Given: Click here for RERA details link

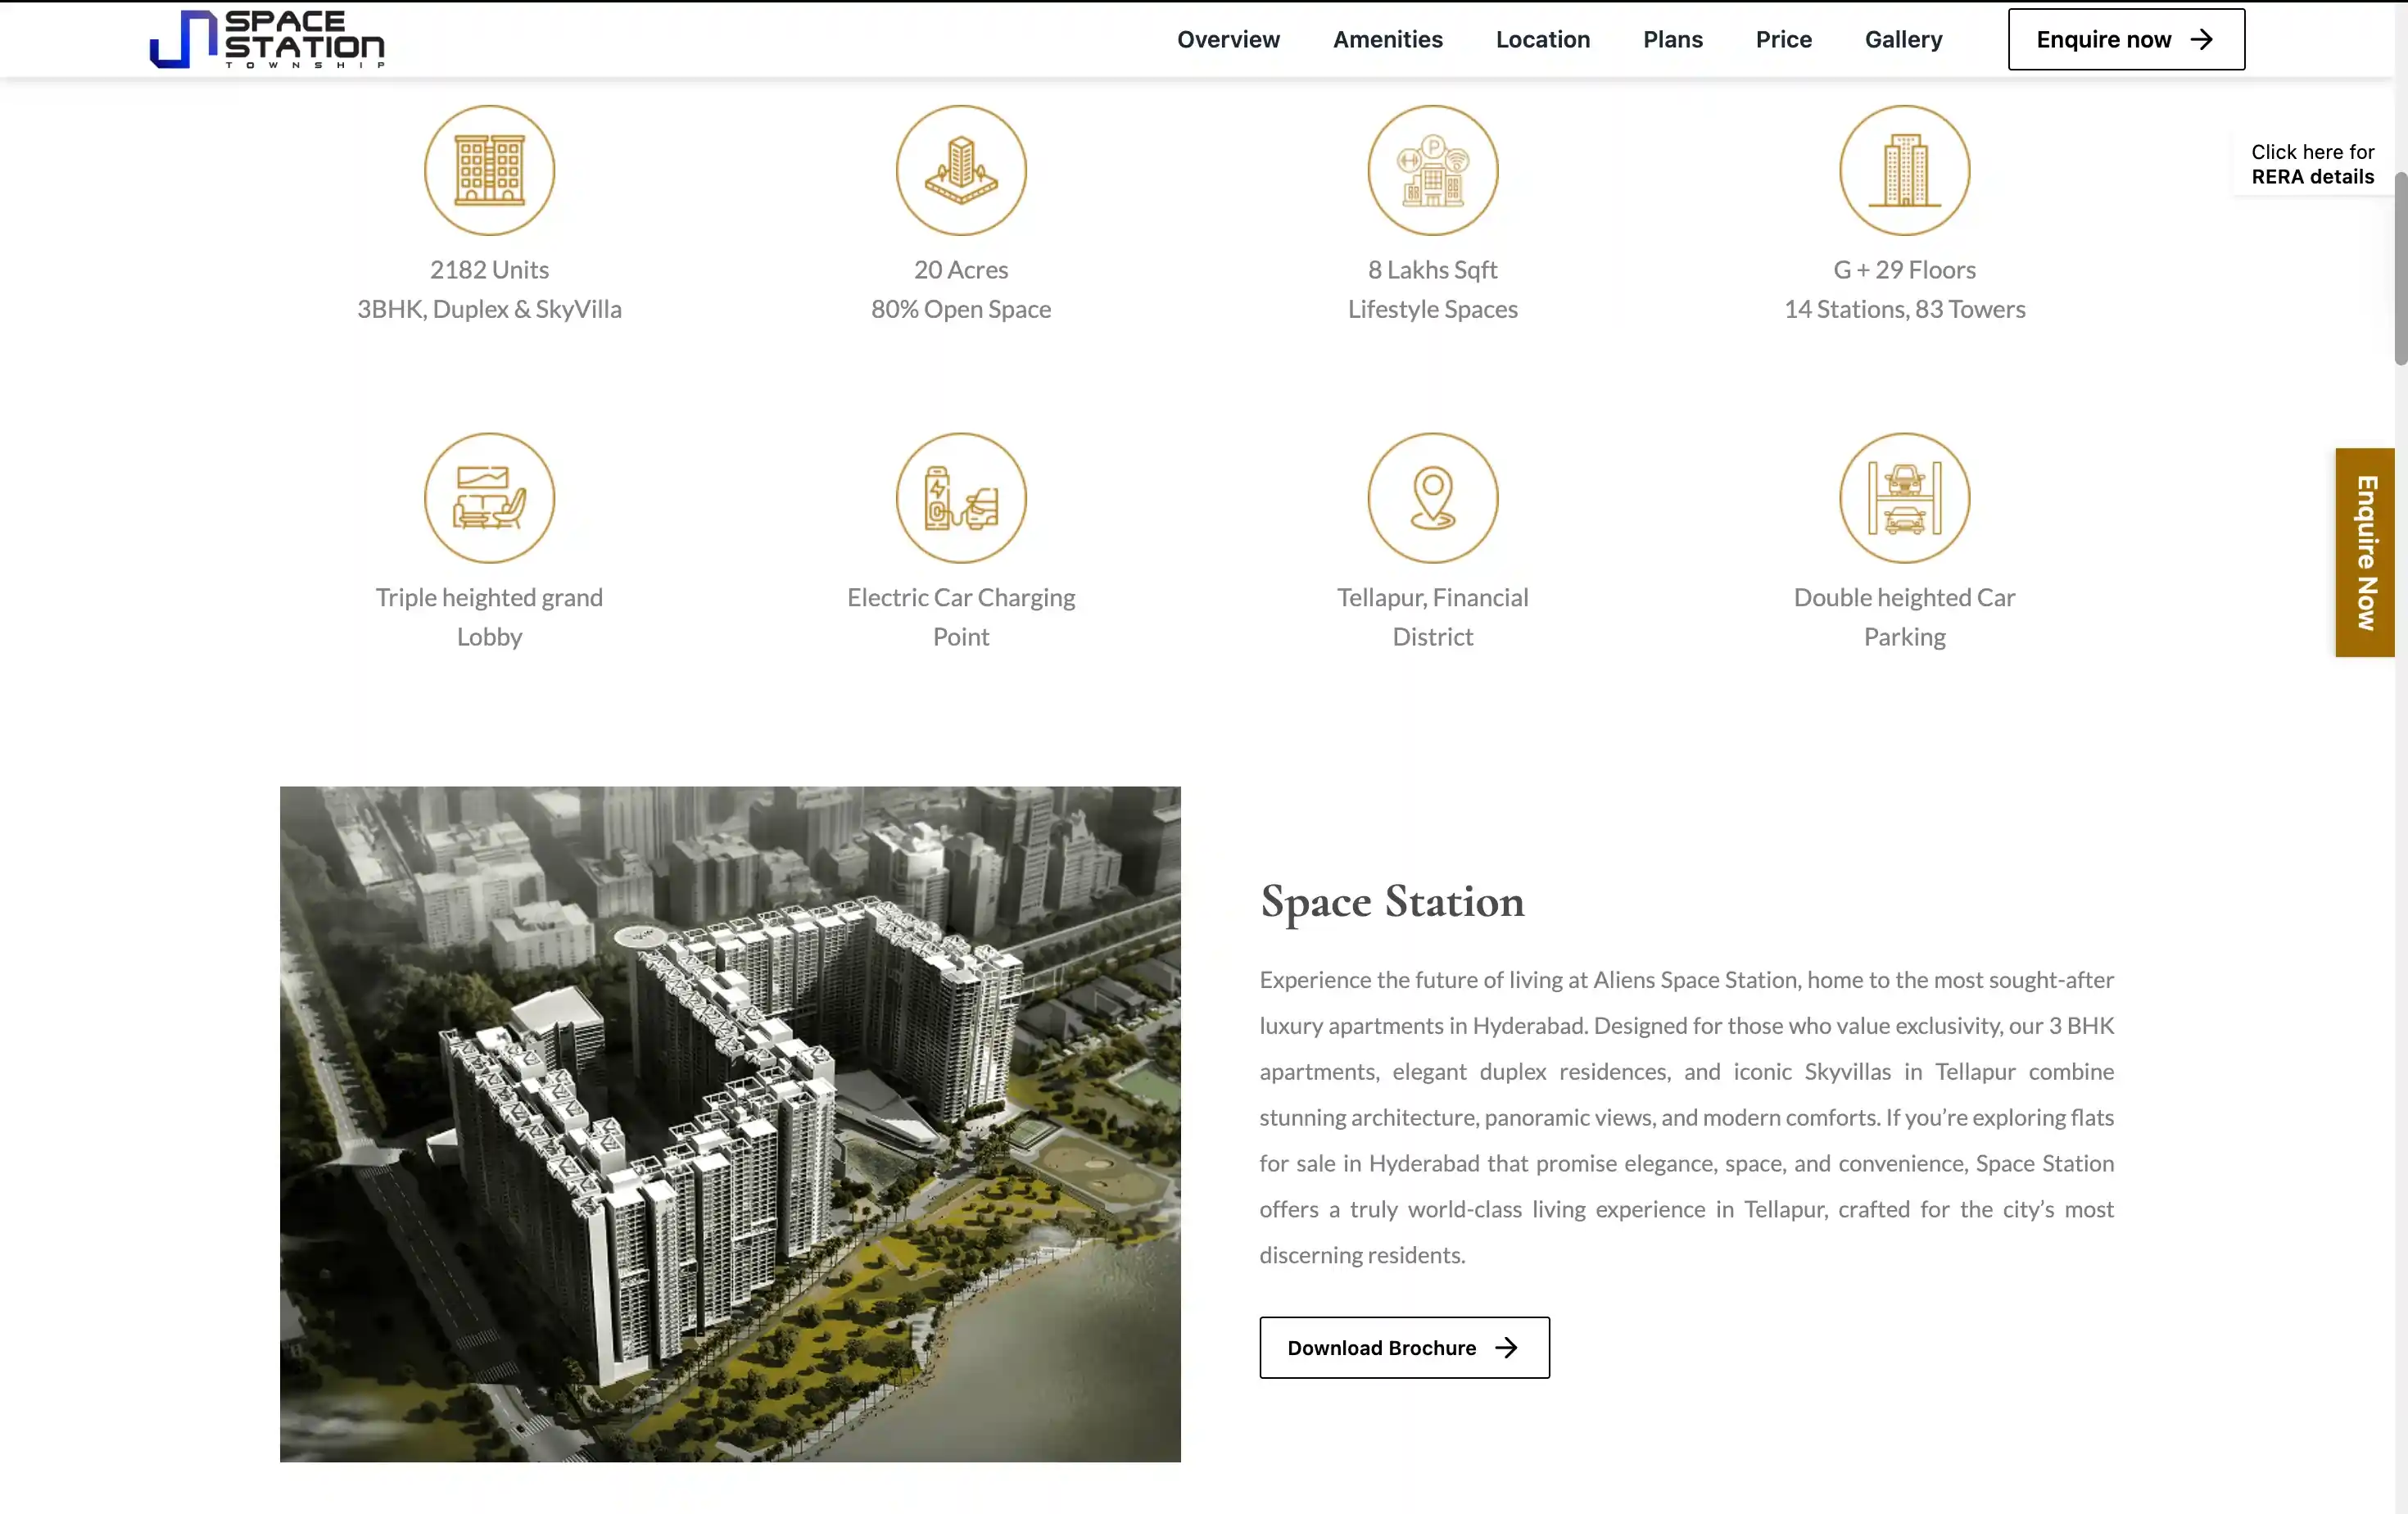Looking at the screenshot, I should click(x=2311, y=164).
